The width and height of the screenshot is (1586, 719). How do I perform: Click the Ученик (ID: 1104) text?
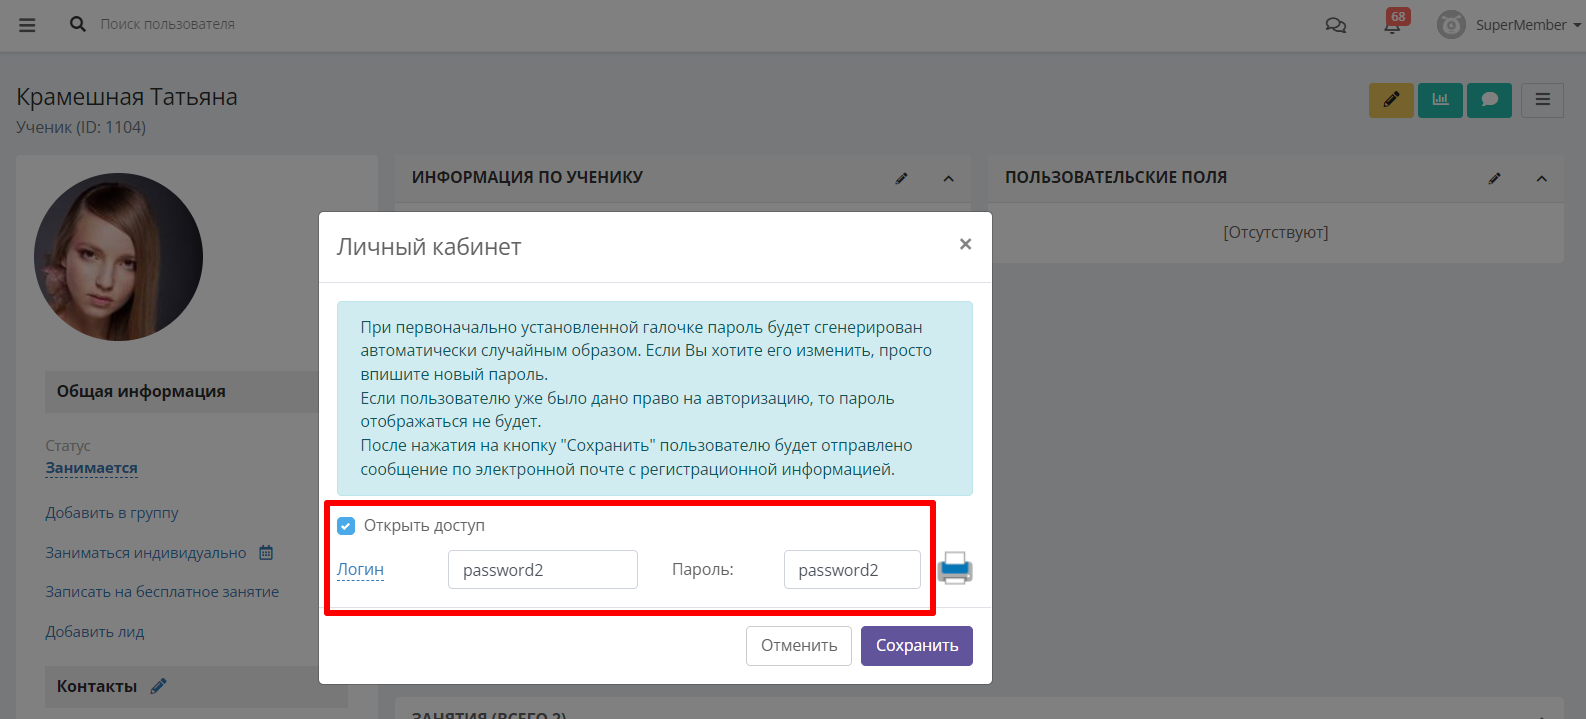point(81,127)
